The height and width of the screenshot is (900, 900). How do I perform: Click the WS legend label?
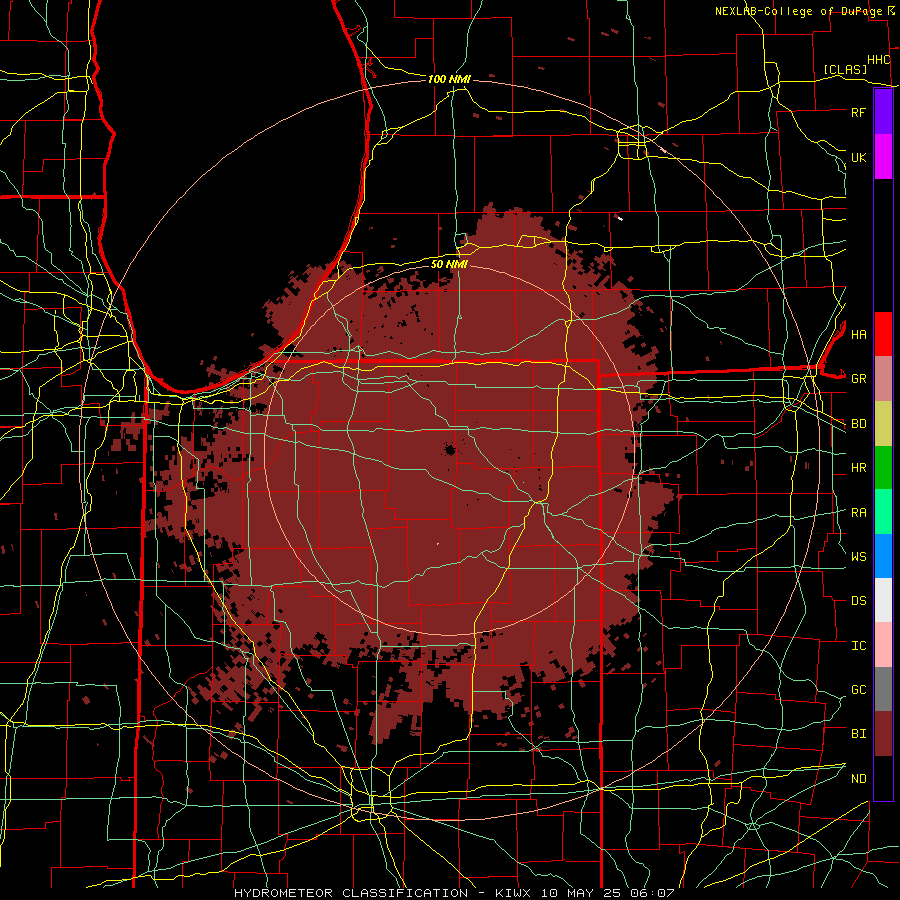858,557
